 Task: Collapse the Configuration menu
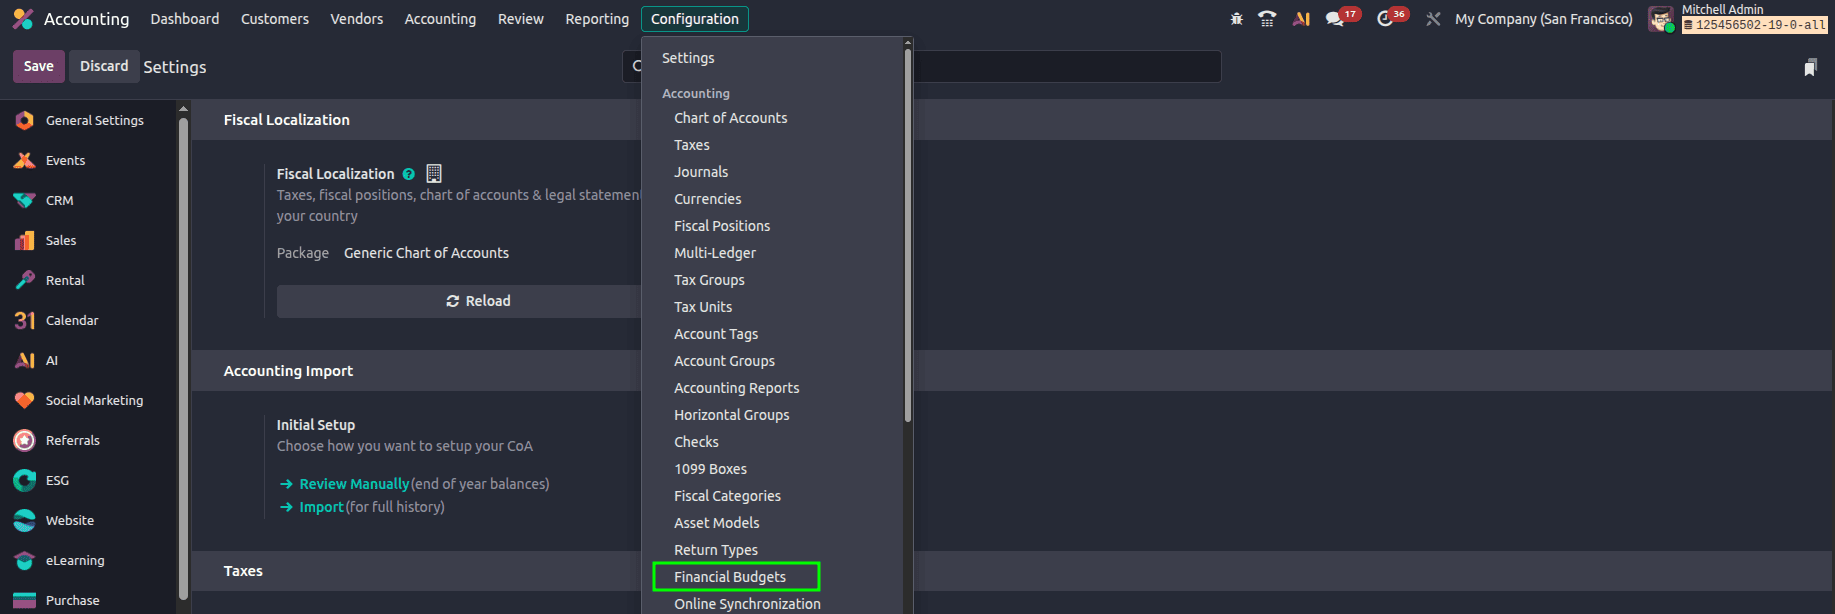pos(695,19)
